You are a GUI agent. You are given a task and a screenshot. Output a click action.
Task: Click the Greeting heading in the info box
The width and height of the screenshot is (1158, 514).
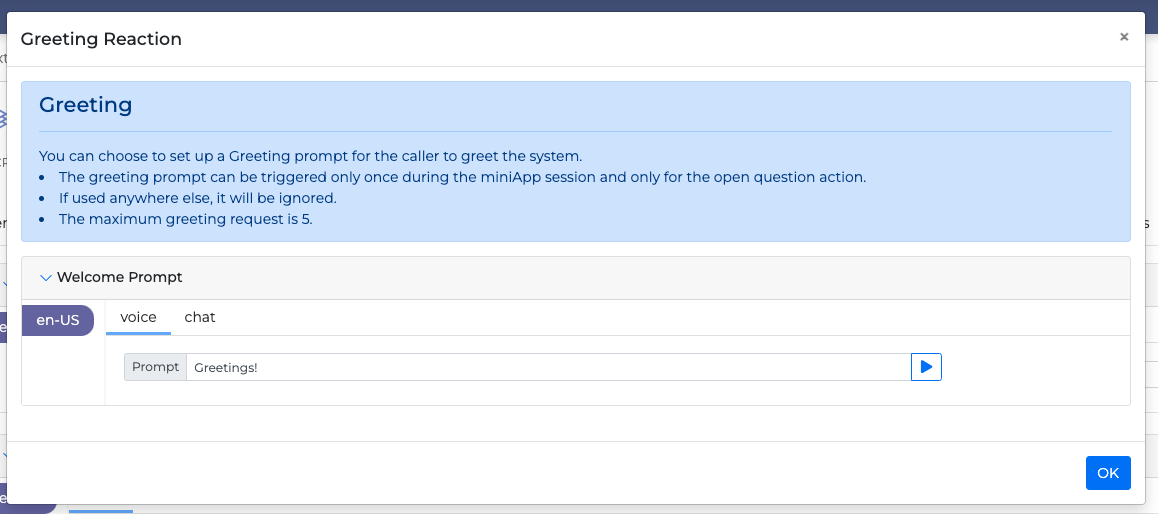point(85,105)
